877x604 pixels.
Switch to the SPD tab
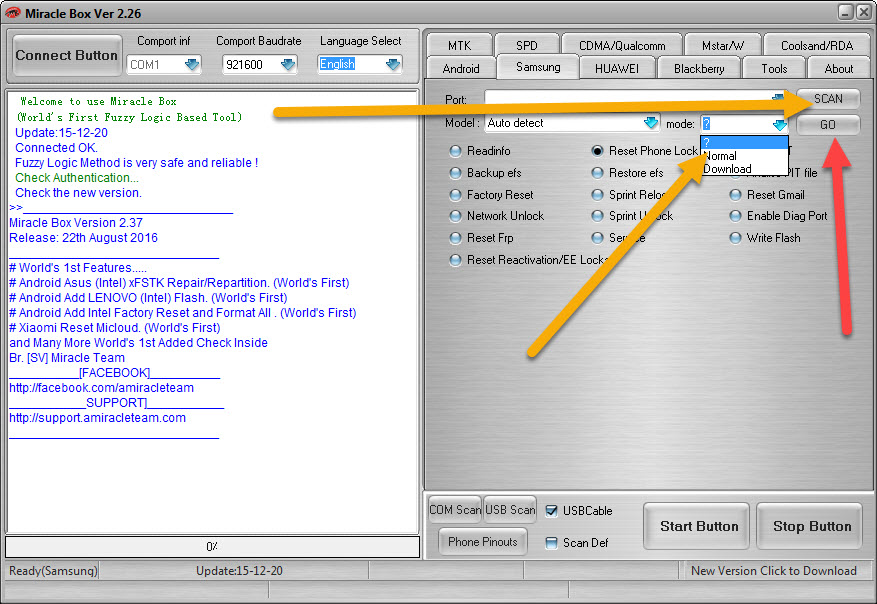coord(526,45)
